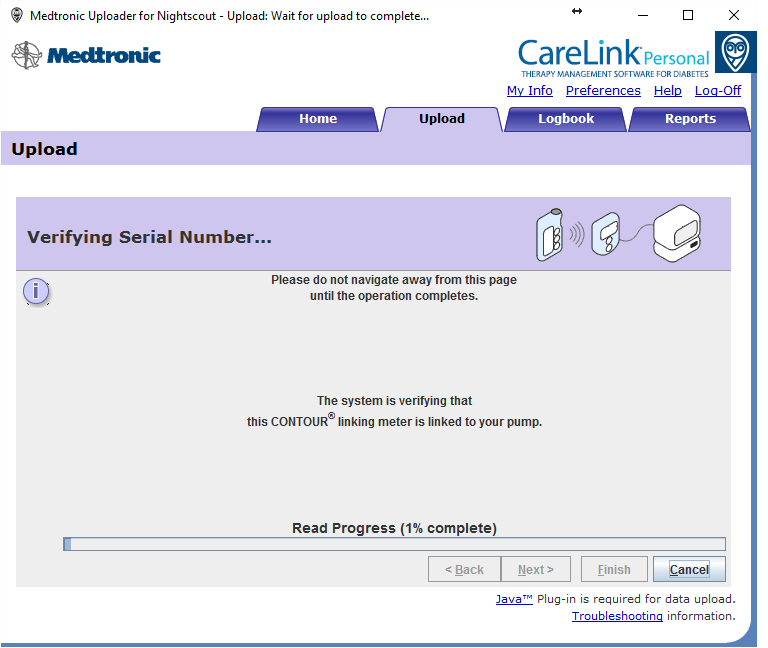
Task: Click the CONTOUR linking meter verification text
Action: [394, 411]
